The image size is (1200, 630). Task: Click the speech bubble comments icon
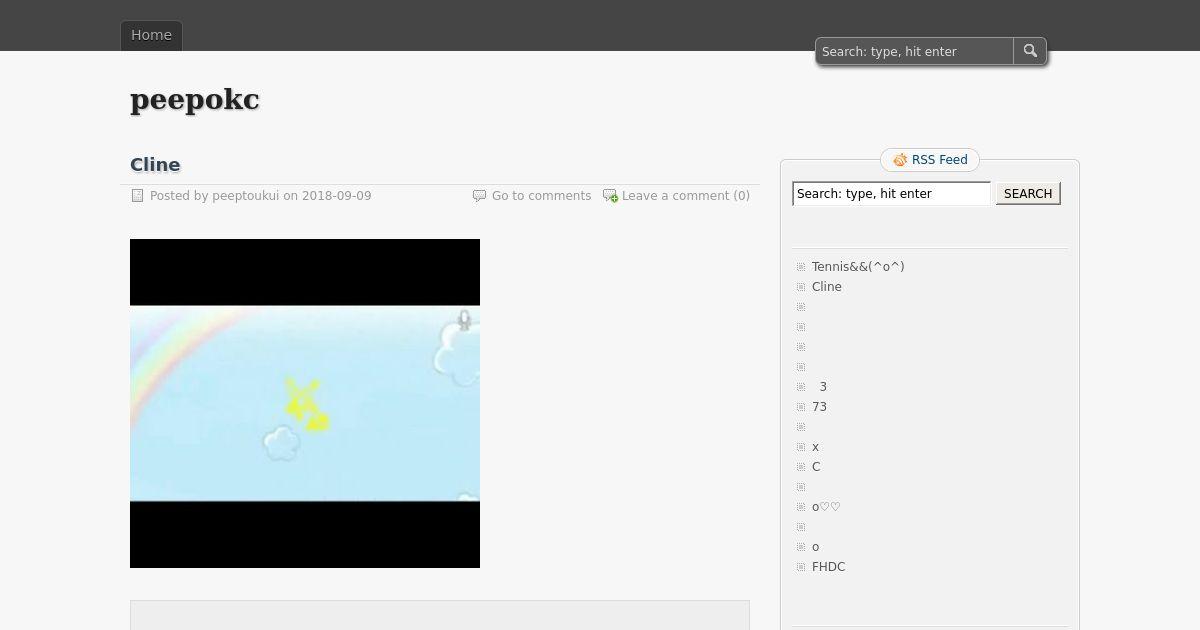[x=479, y=196]
